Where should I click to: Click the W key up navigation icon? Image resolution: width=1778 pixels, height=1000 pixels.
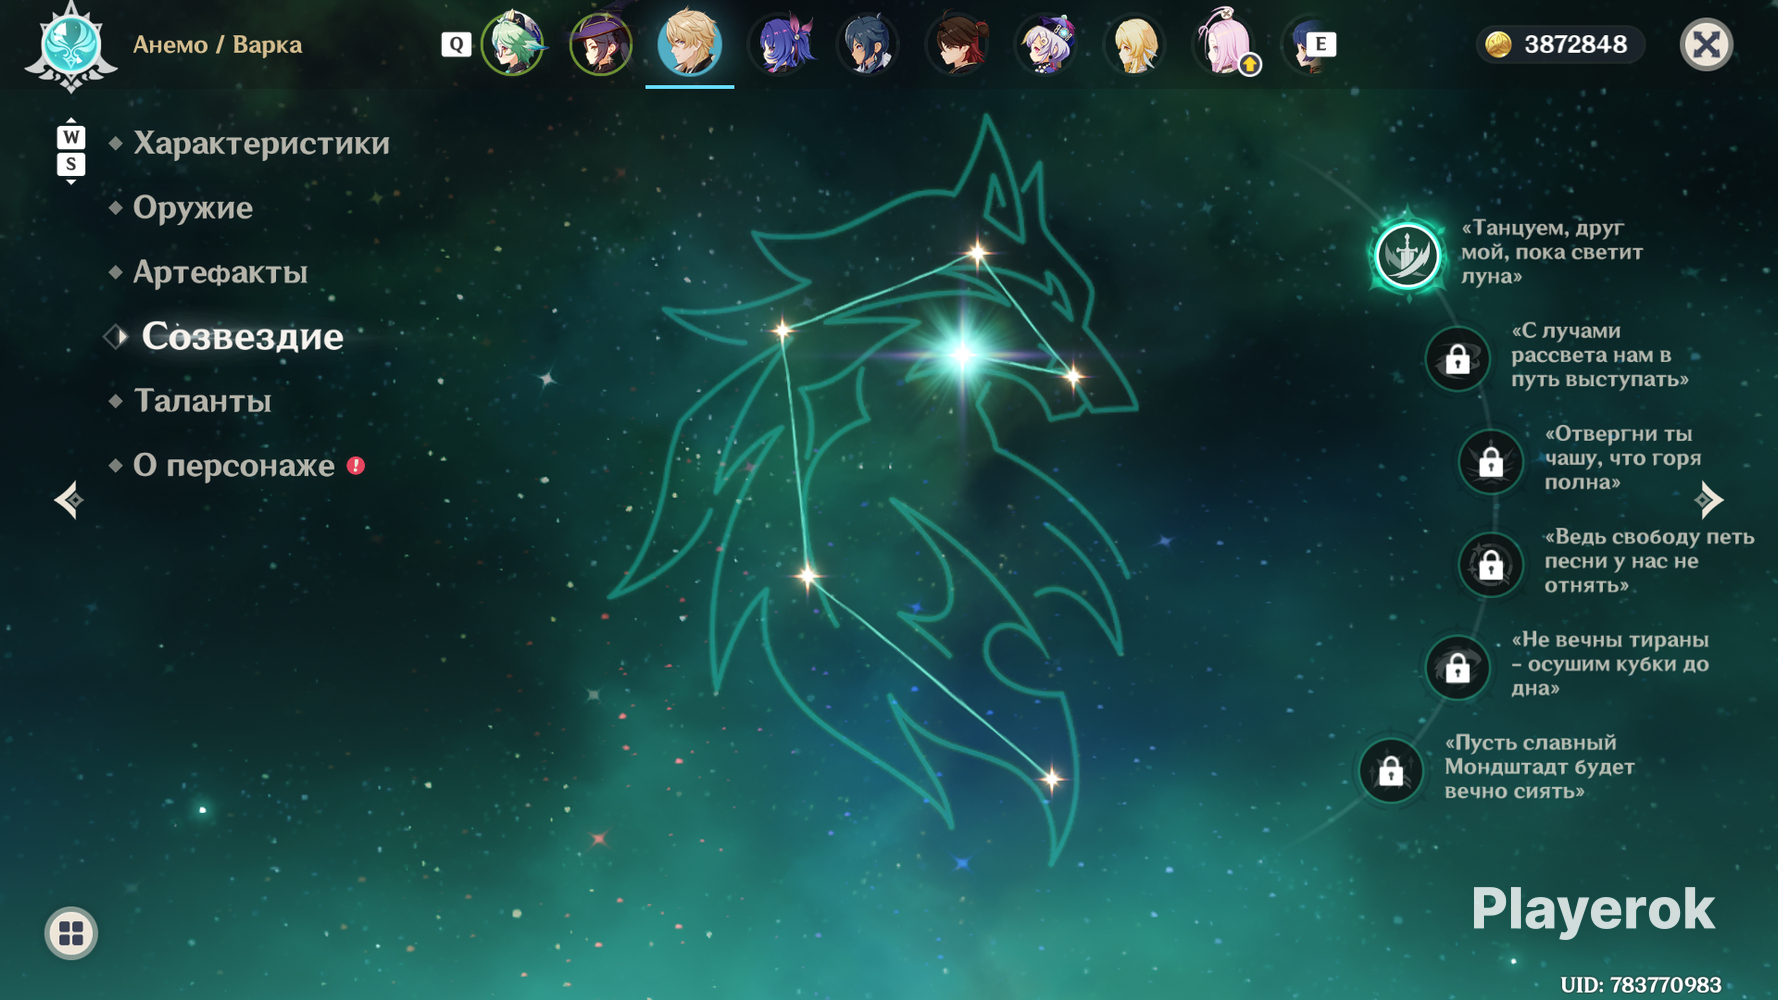(x=71, y=136)
